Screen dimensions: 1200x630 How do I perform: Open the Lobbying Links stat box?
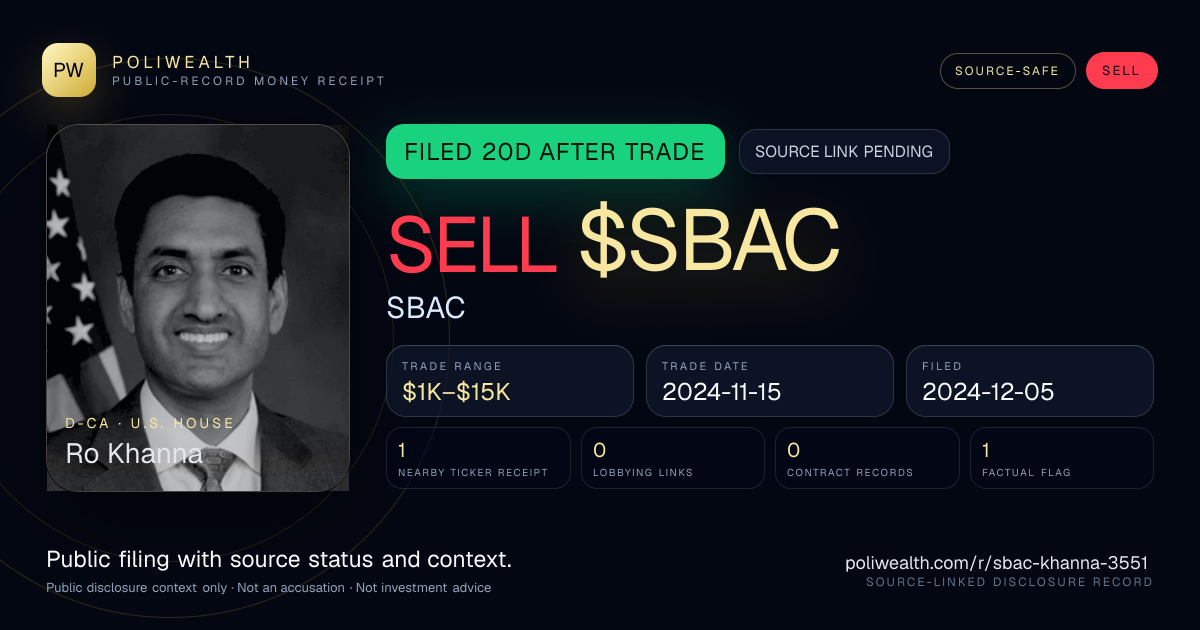[673, 458]
